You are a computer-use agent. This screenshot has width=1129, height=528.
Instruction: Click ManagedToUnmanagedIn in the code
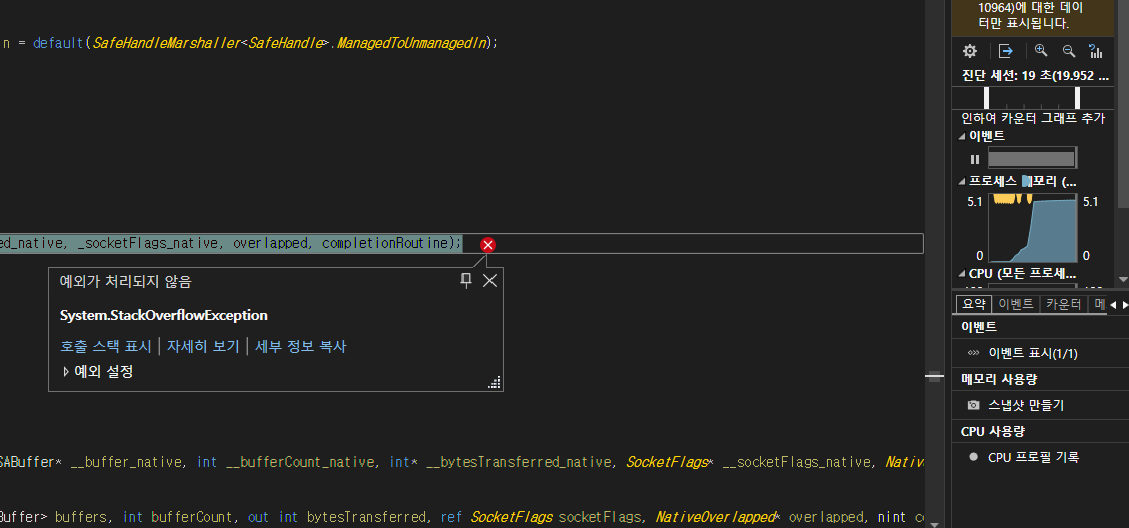pos(411,43)
